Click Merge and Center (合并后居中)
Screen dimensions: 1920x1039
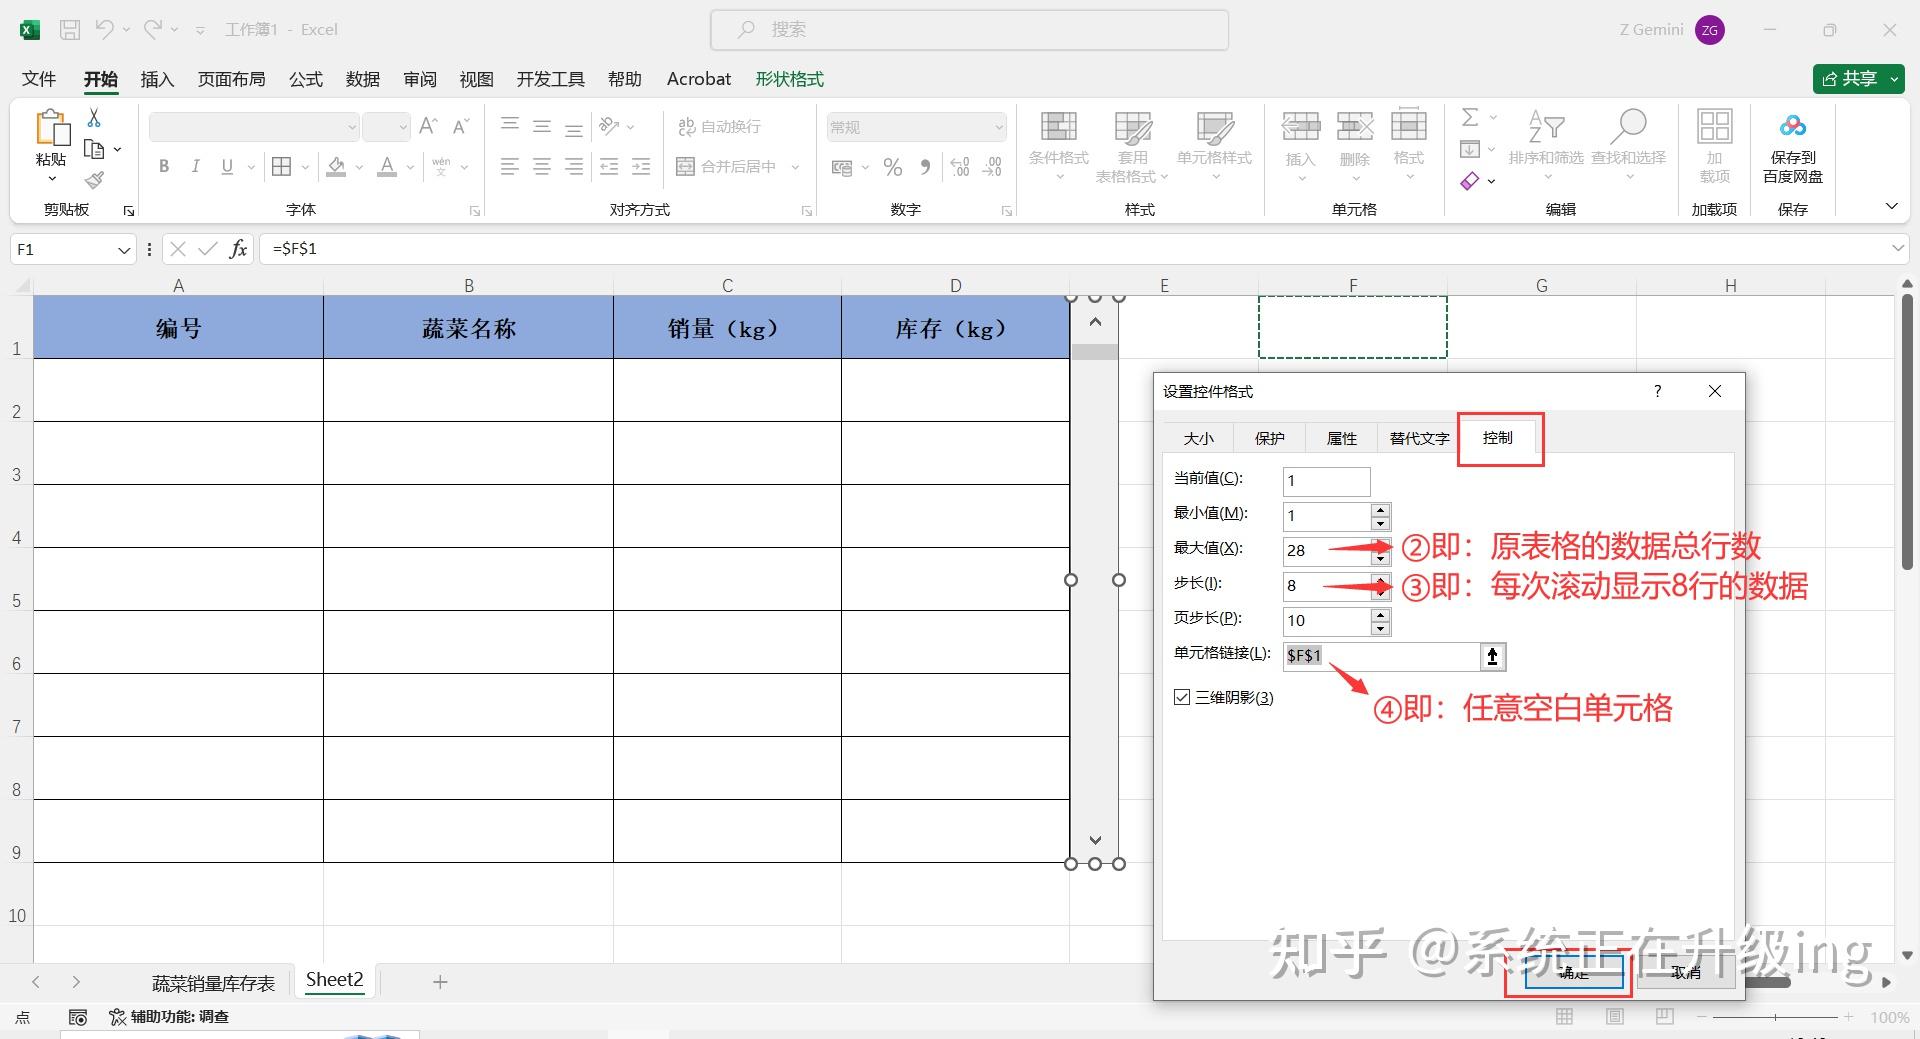tap(727, 166)
